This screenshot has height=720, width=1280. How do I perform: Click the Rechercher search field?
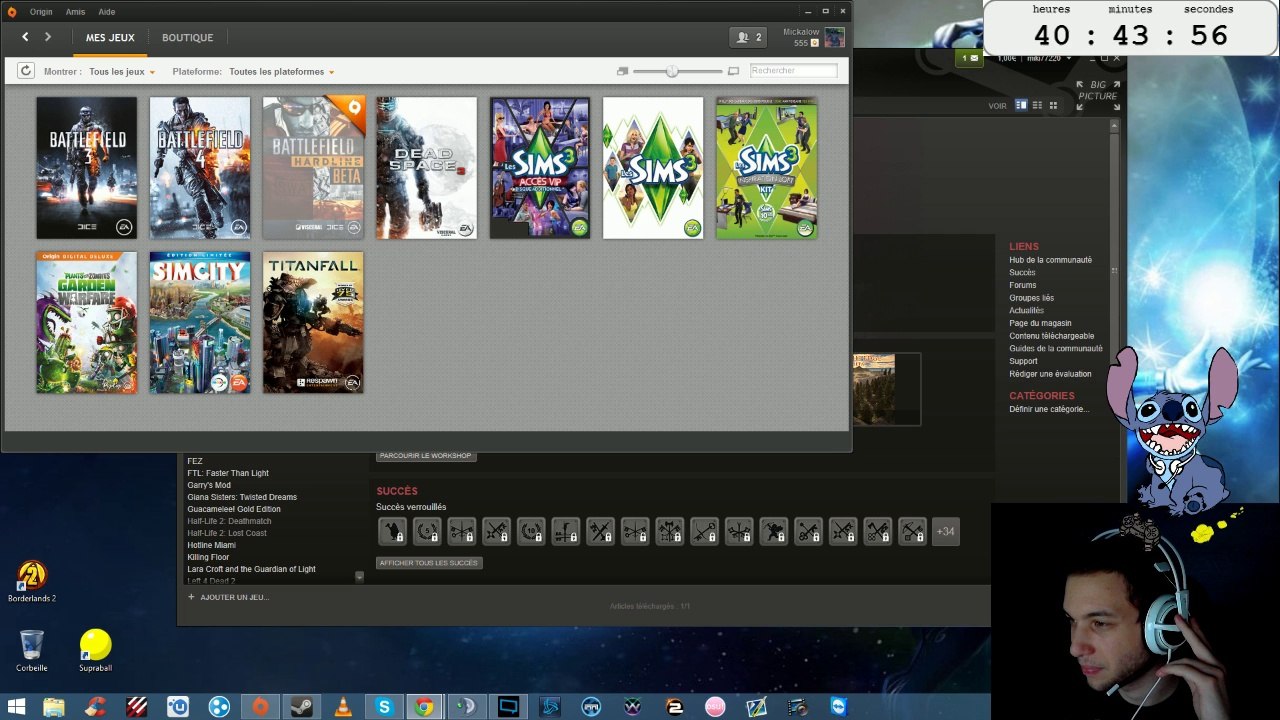point(793,71)
